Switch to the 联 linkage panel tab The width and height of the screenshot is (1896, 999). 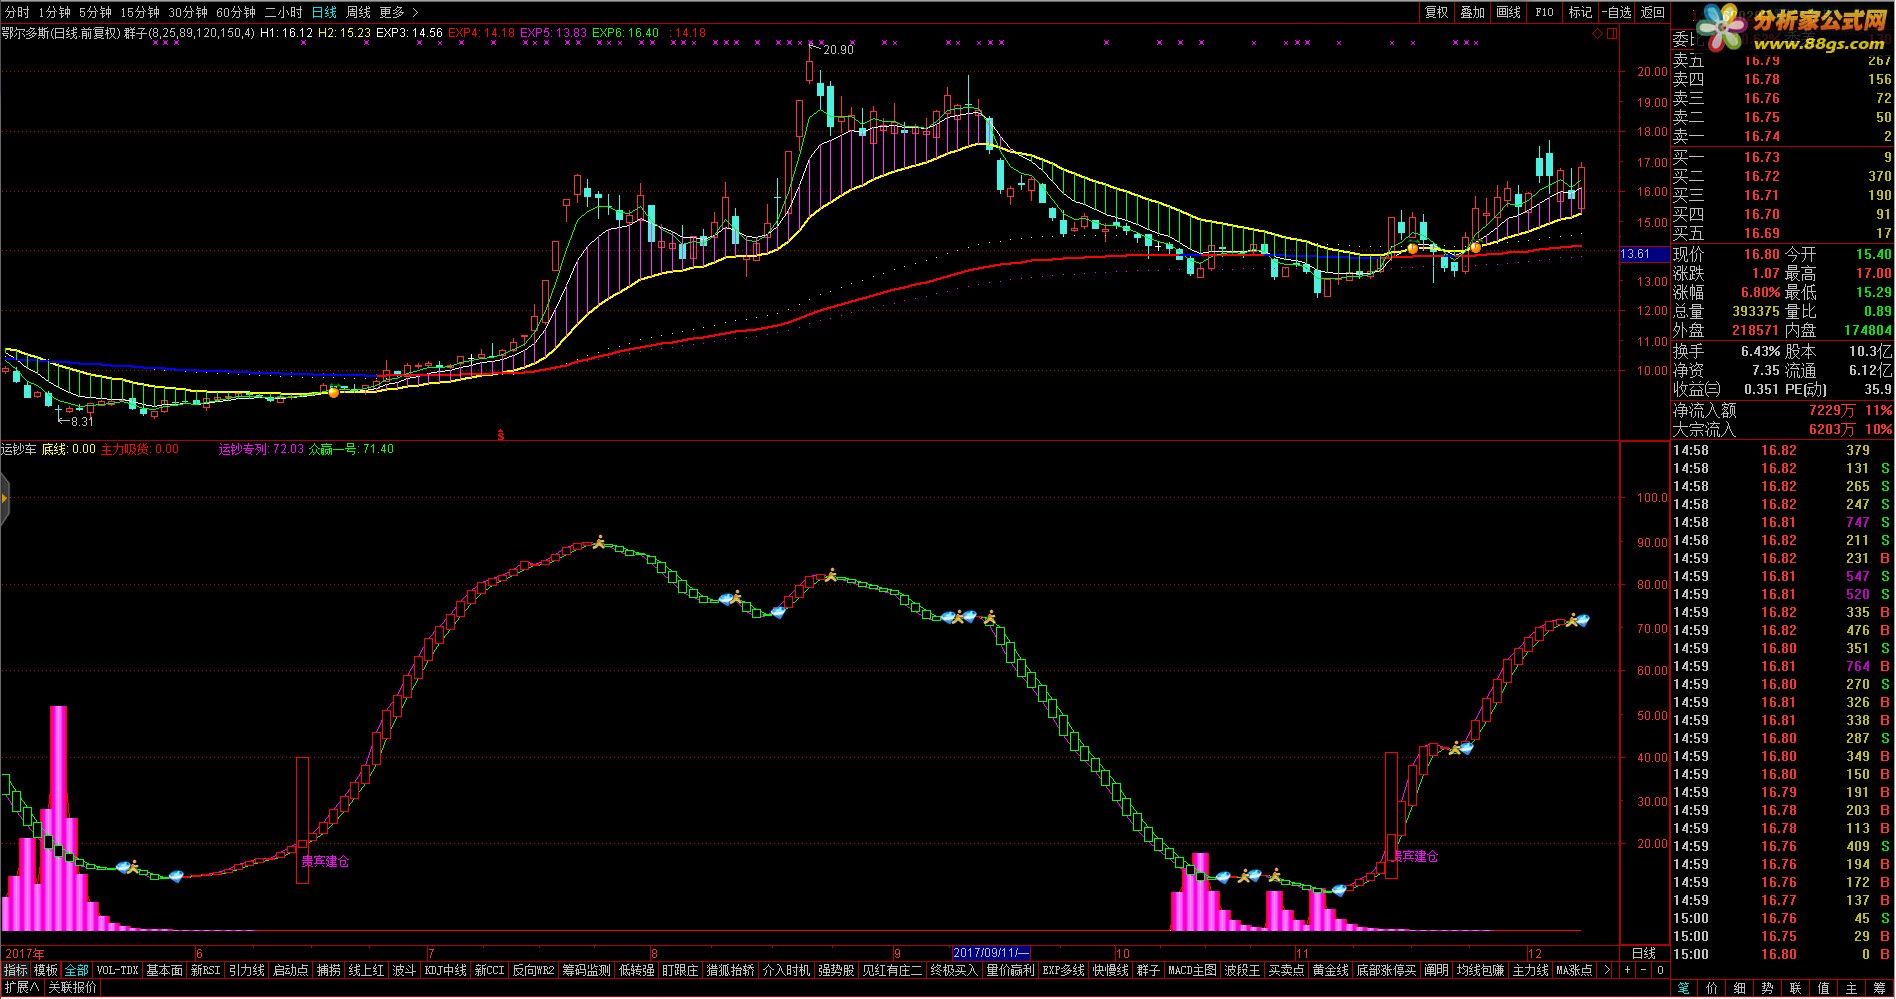[x=1796, y=988]
